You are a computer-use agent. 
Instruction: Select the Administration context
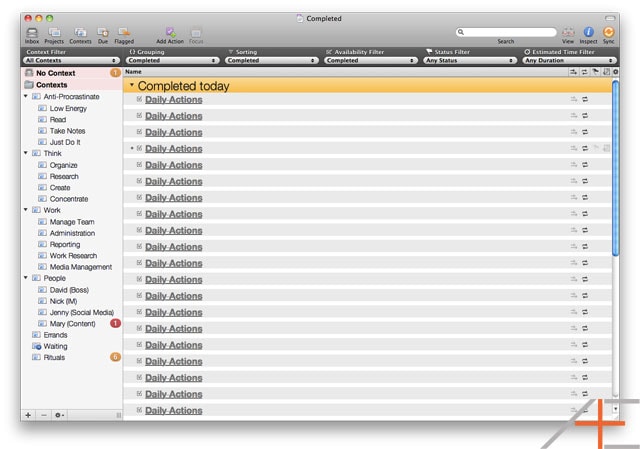(72, 233)
